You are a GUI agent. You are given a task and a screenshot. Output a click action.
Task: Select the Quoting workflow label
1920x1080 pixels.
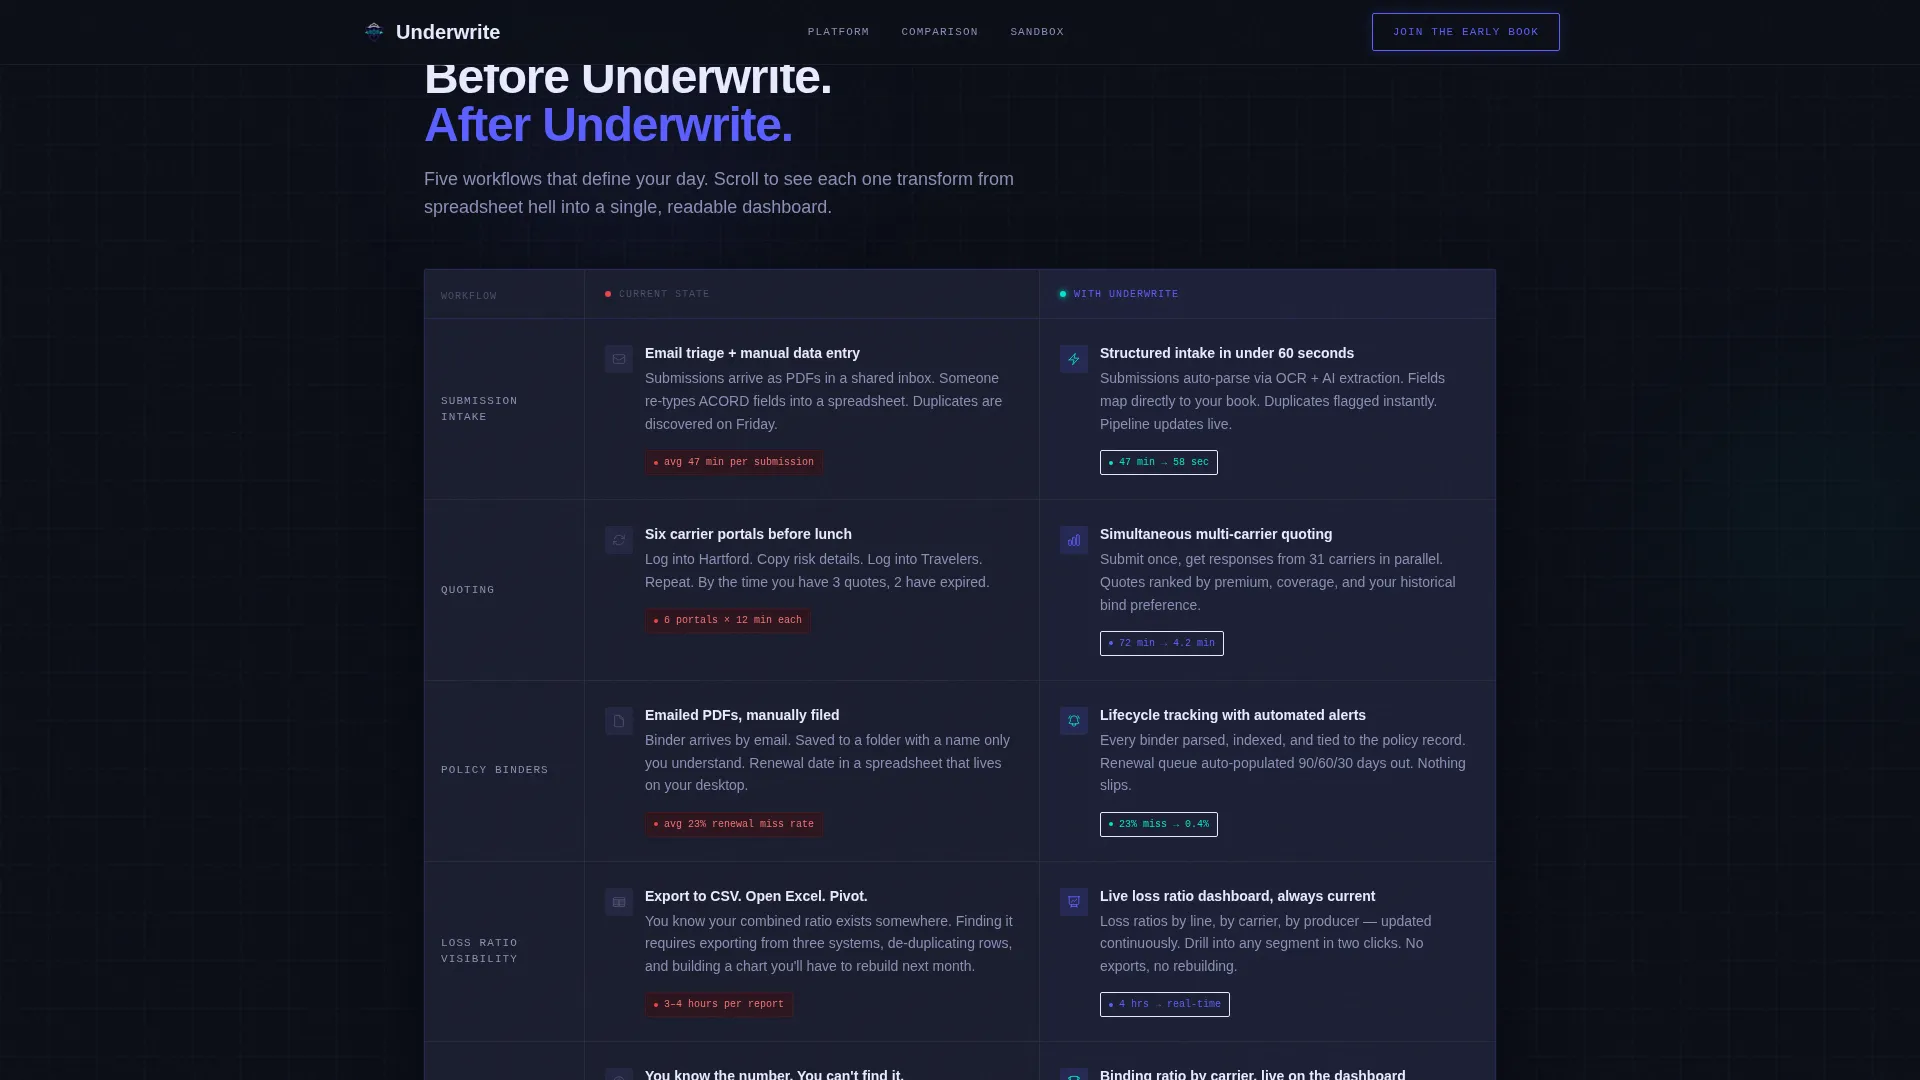pos(468,590)
